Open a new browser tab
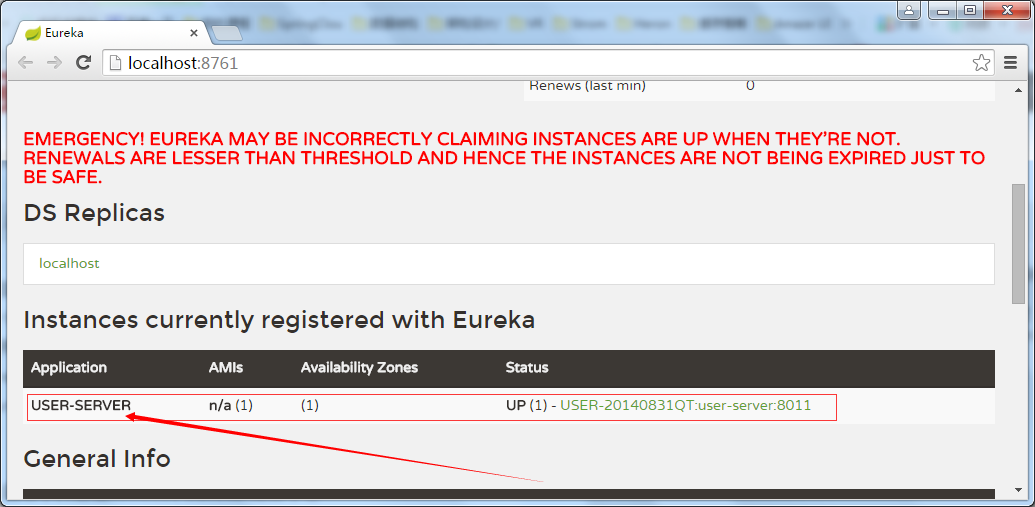The width and height of the screenshot is (1035, 507). pos(227,34)
